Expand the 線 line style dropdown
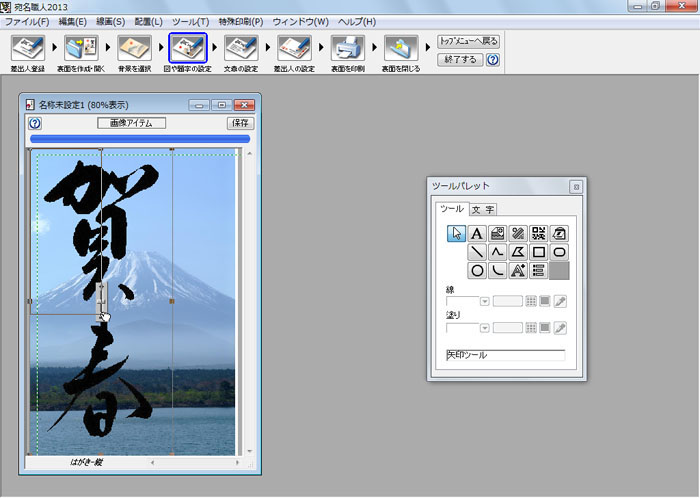The width and height of the screenshot is (700, 498). click(x=484, y=301)
